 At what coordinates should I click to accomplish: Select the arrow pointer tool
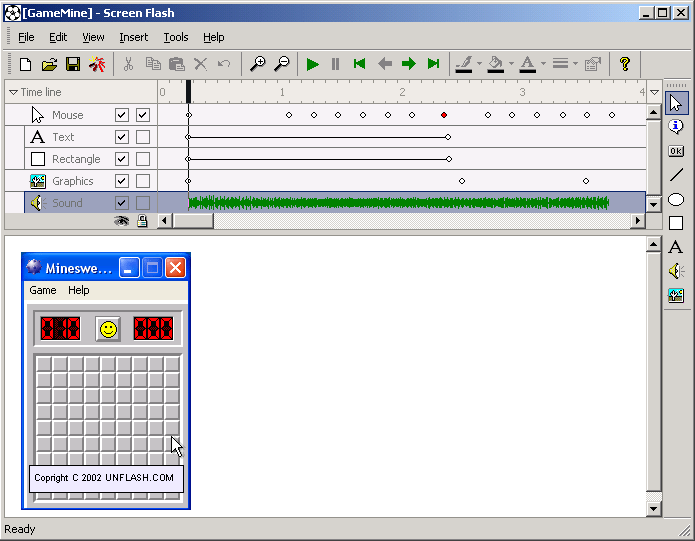click(x=676, y=103)
